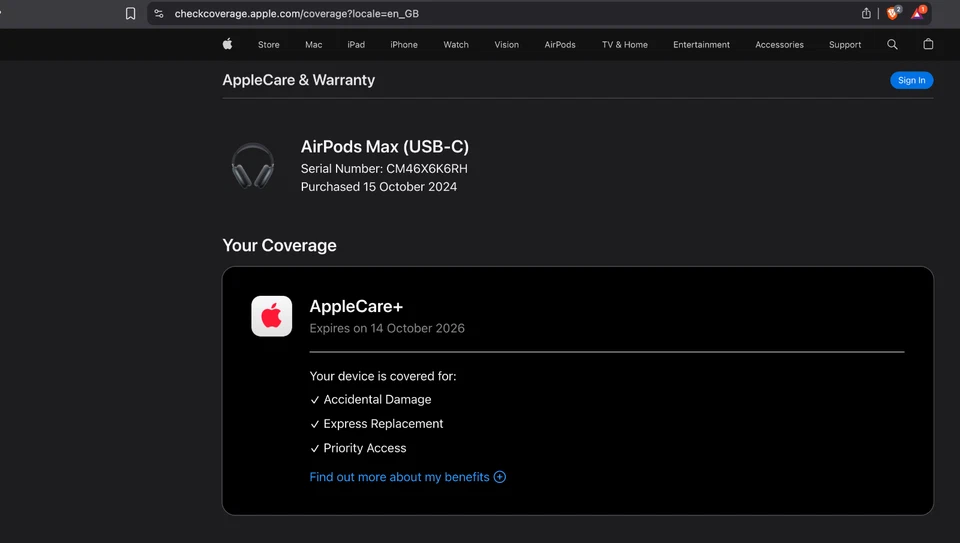The height and width of the screenshot is (543, 960).
Task: Open the Mac menu
Action: click(313, 45)
